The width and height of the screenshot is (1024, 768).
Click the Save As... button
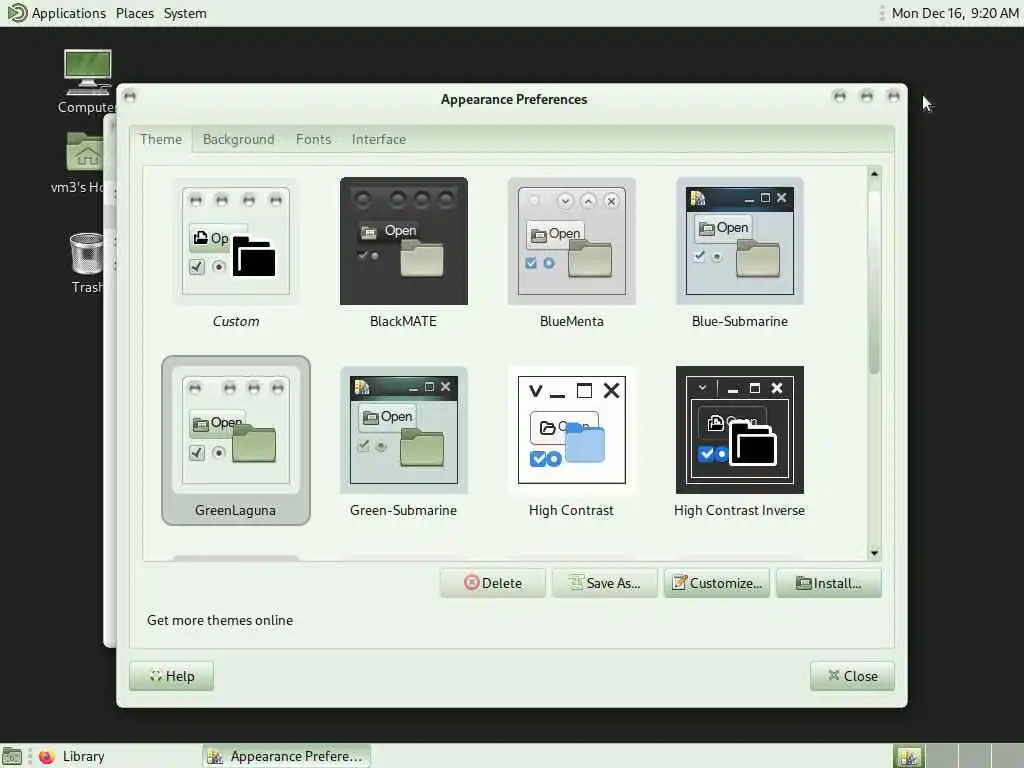pos(604,583)
